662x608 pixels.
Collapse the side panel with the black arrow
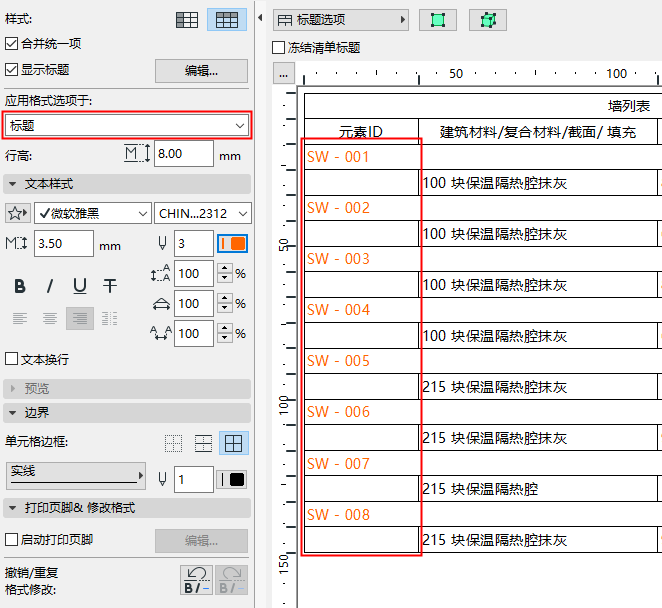(260, 18)
